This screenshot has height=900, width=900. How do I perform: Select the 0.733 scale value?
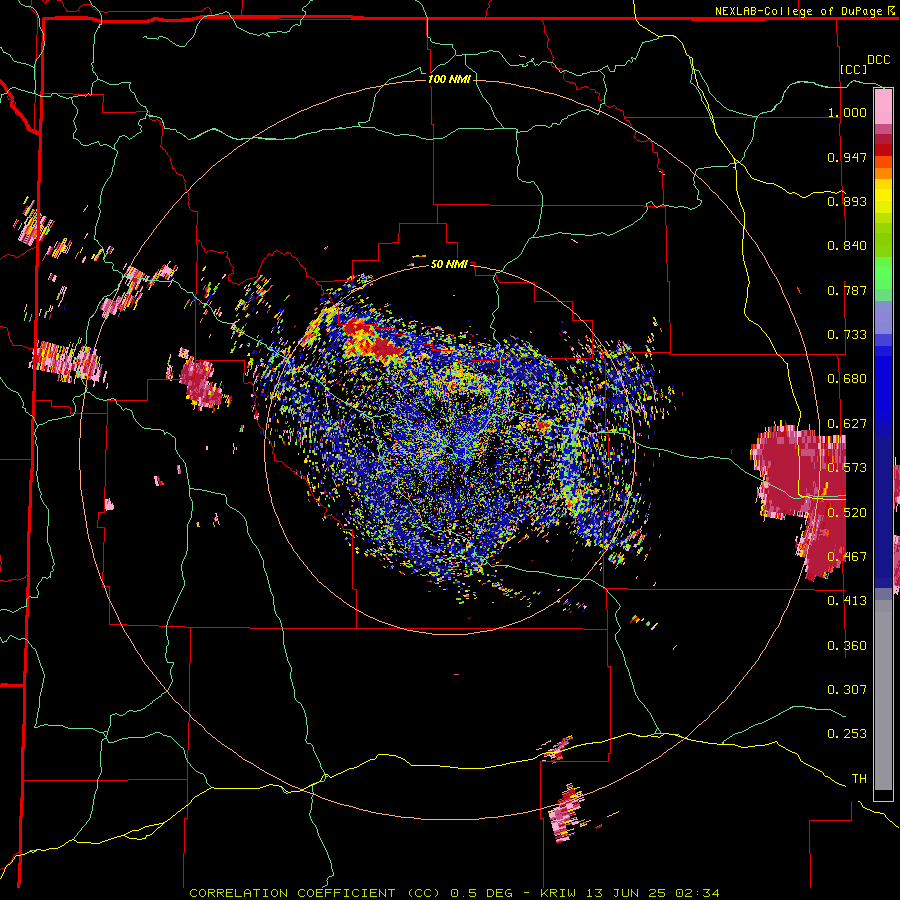pyautogui.click(x=847, y=335)
